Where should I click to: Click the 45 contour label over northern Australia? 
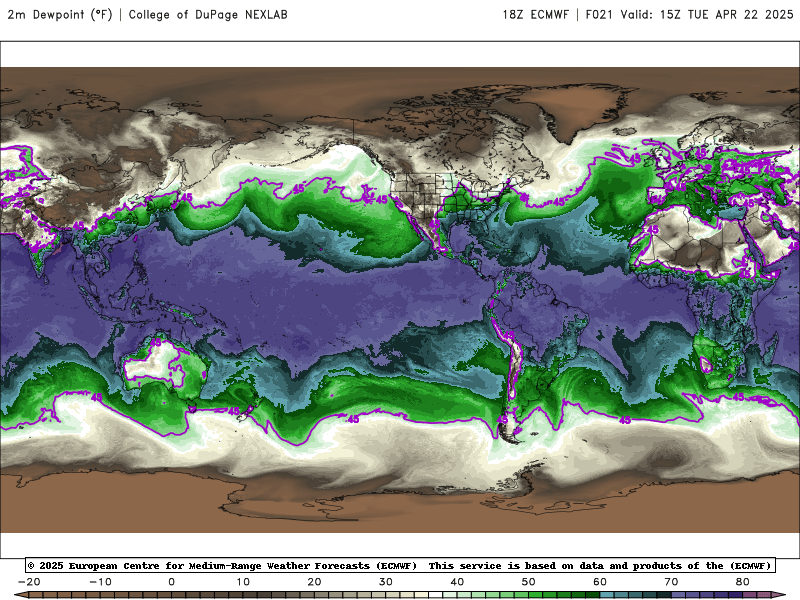click(156, 343)
